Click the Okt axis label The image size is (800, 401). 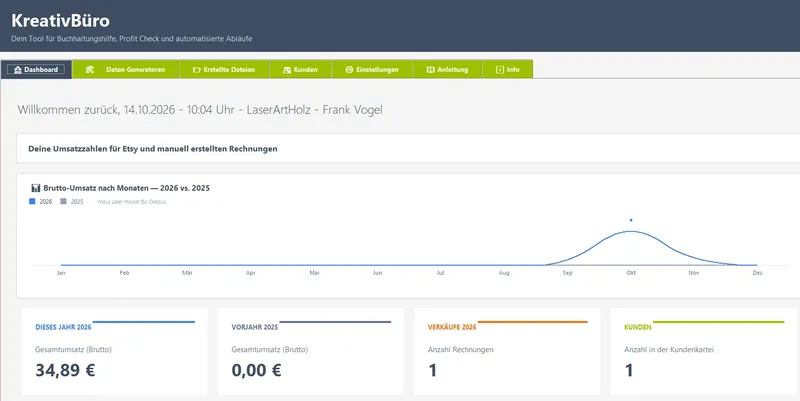(x=631, y=273)
